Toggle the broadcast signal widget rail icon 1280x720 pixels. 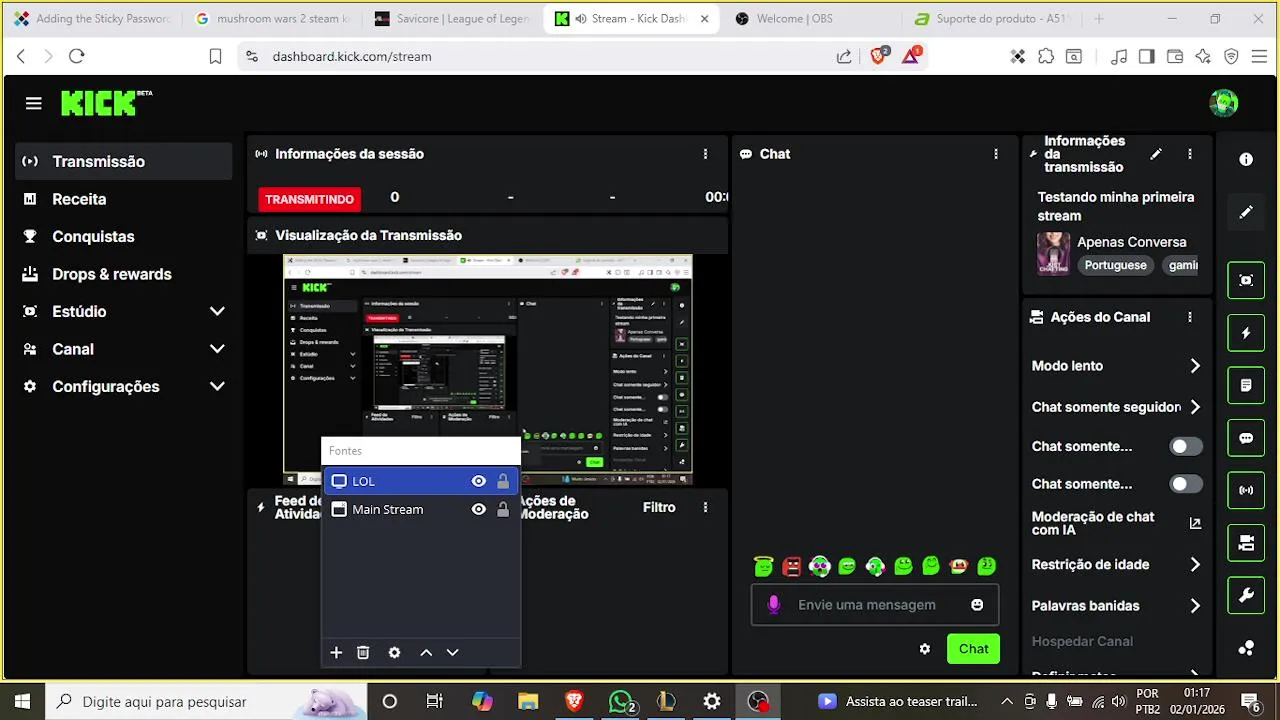tap(1246, 490)
